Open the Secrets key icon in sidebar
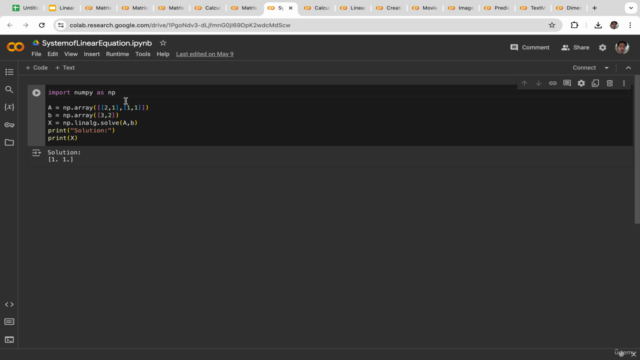Viewport: 640px width, 360px height. (9, 125)
